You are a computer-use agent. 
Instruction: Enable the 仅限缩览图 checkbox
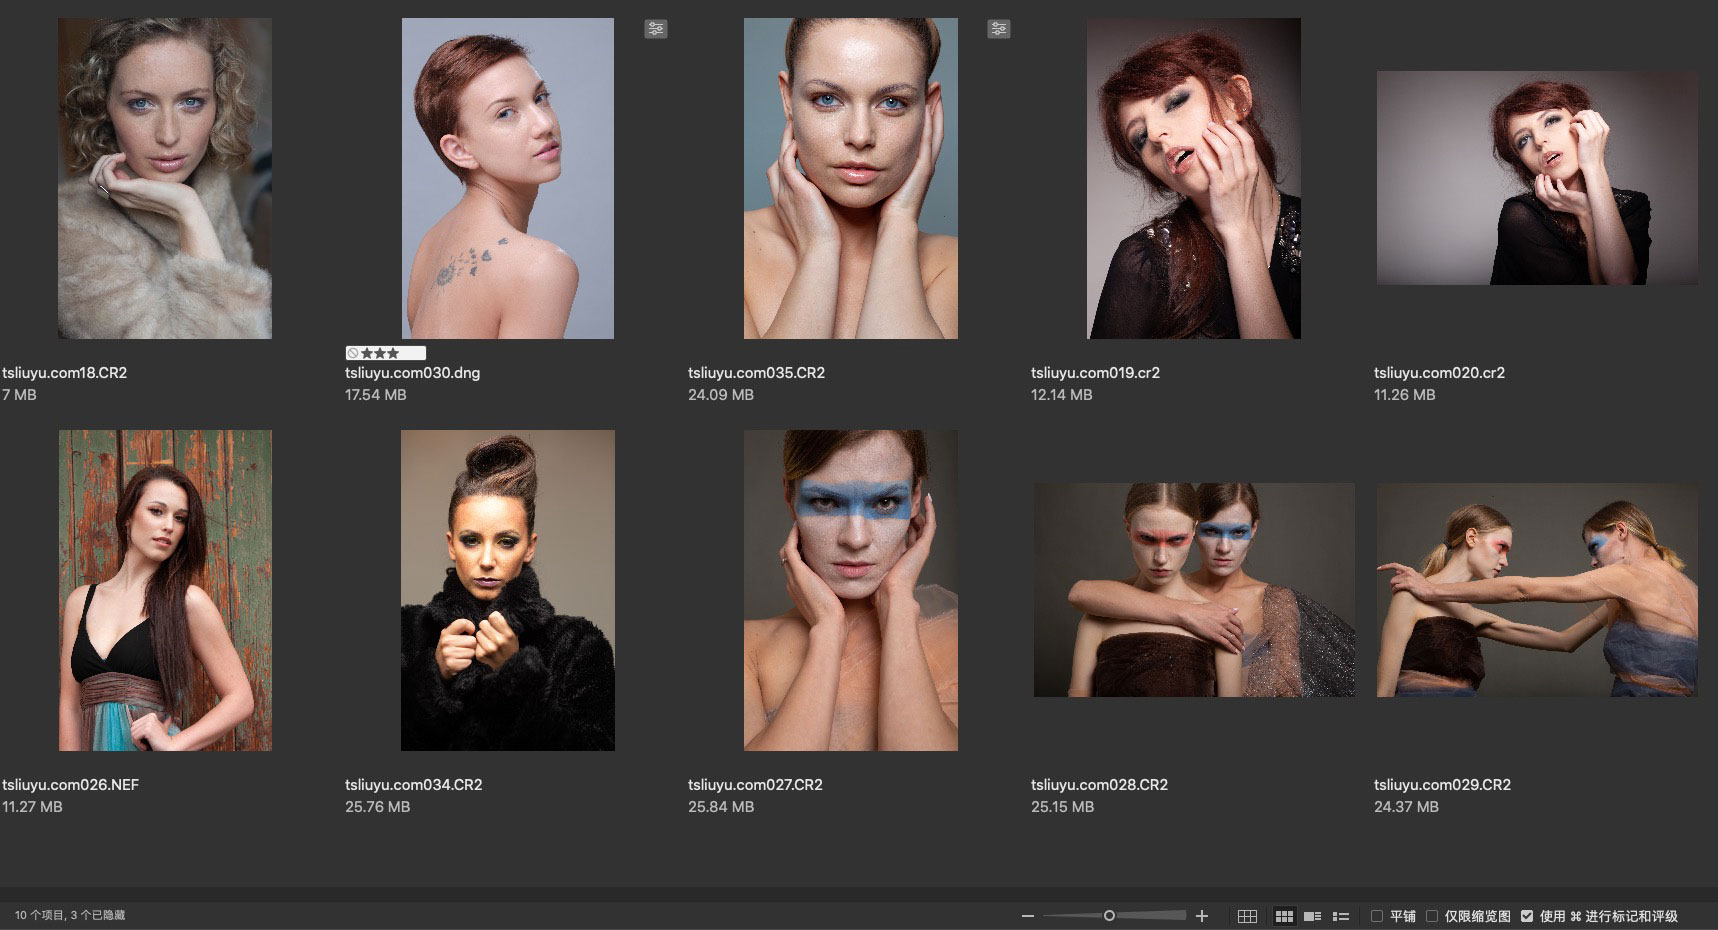coord(1432,916)
